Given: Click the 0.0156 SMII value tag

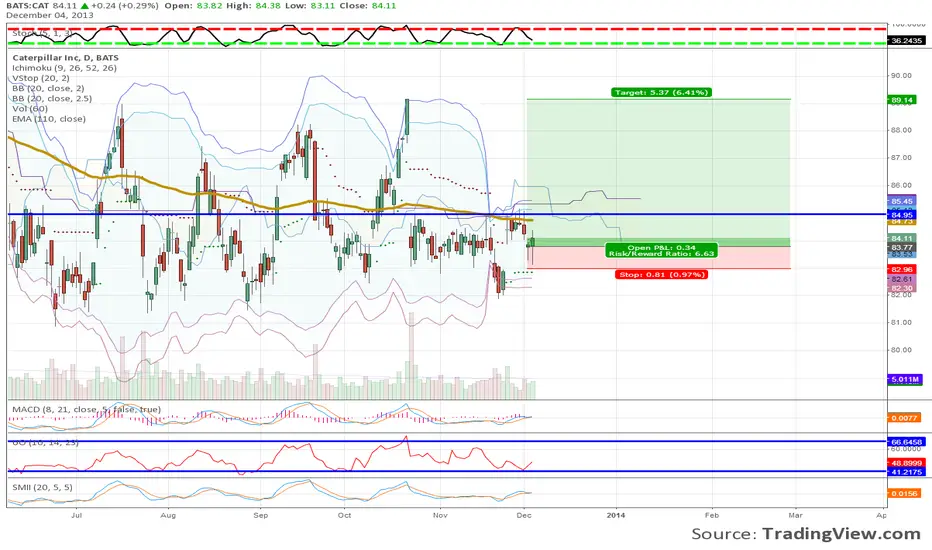Looking at the screenshot, I should click(904, 493).
